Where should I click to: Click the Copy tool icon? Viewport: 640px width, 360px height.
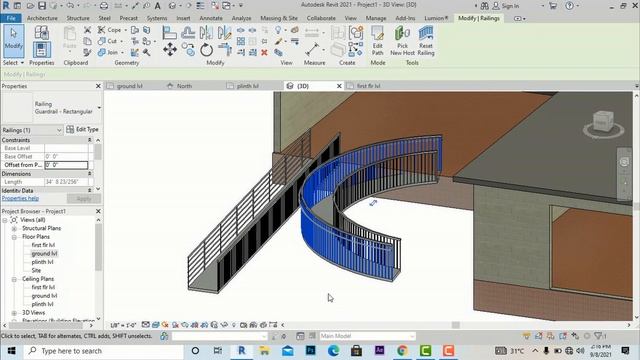[188, 50]
